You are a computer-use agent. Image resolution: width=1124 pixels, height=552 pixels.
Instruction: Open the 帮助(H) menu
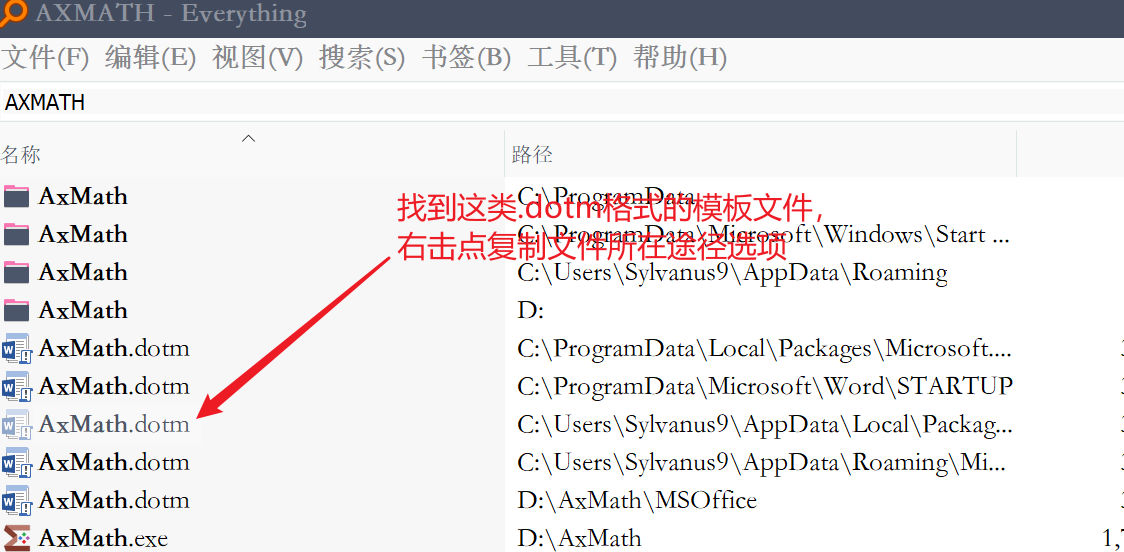680,58
